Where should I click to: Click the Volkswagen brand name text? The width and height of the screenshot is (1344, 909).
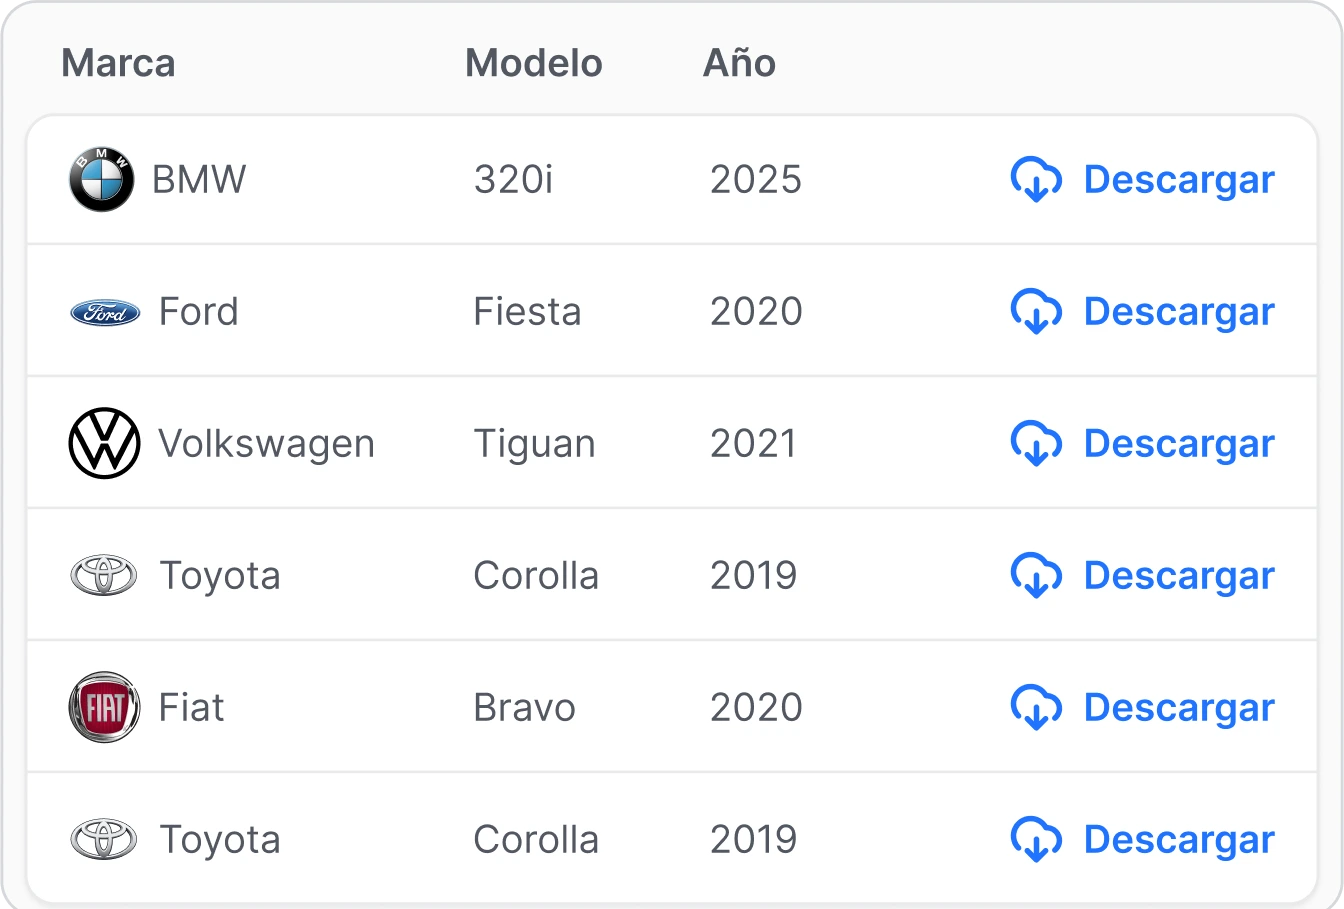(267, 445)
